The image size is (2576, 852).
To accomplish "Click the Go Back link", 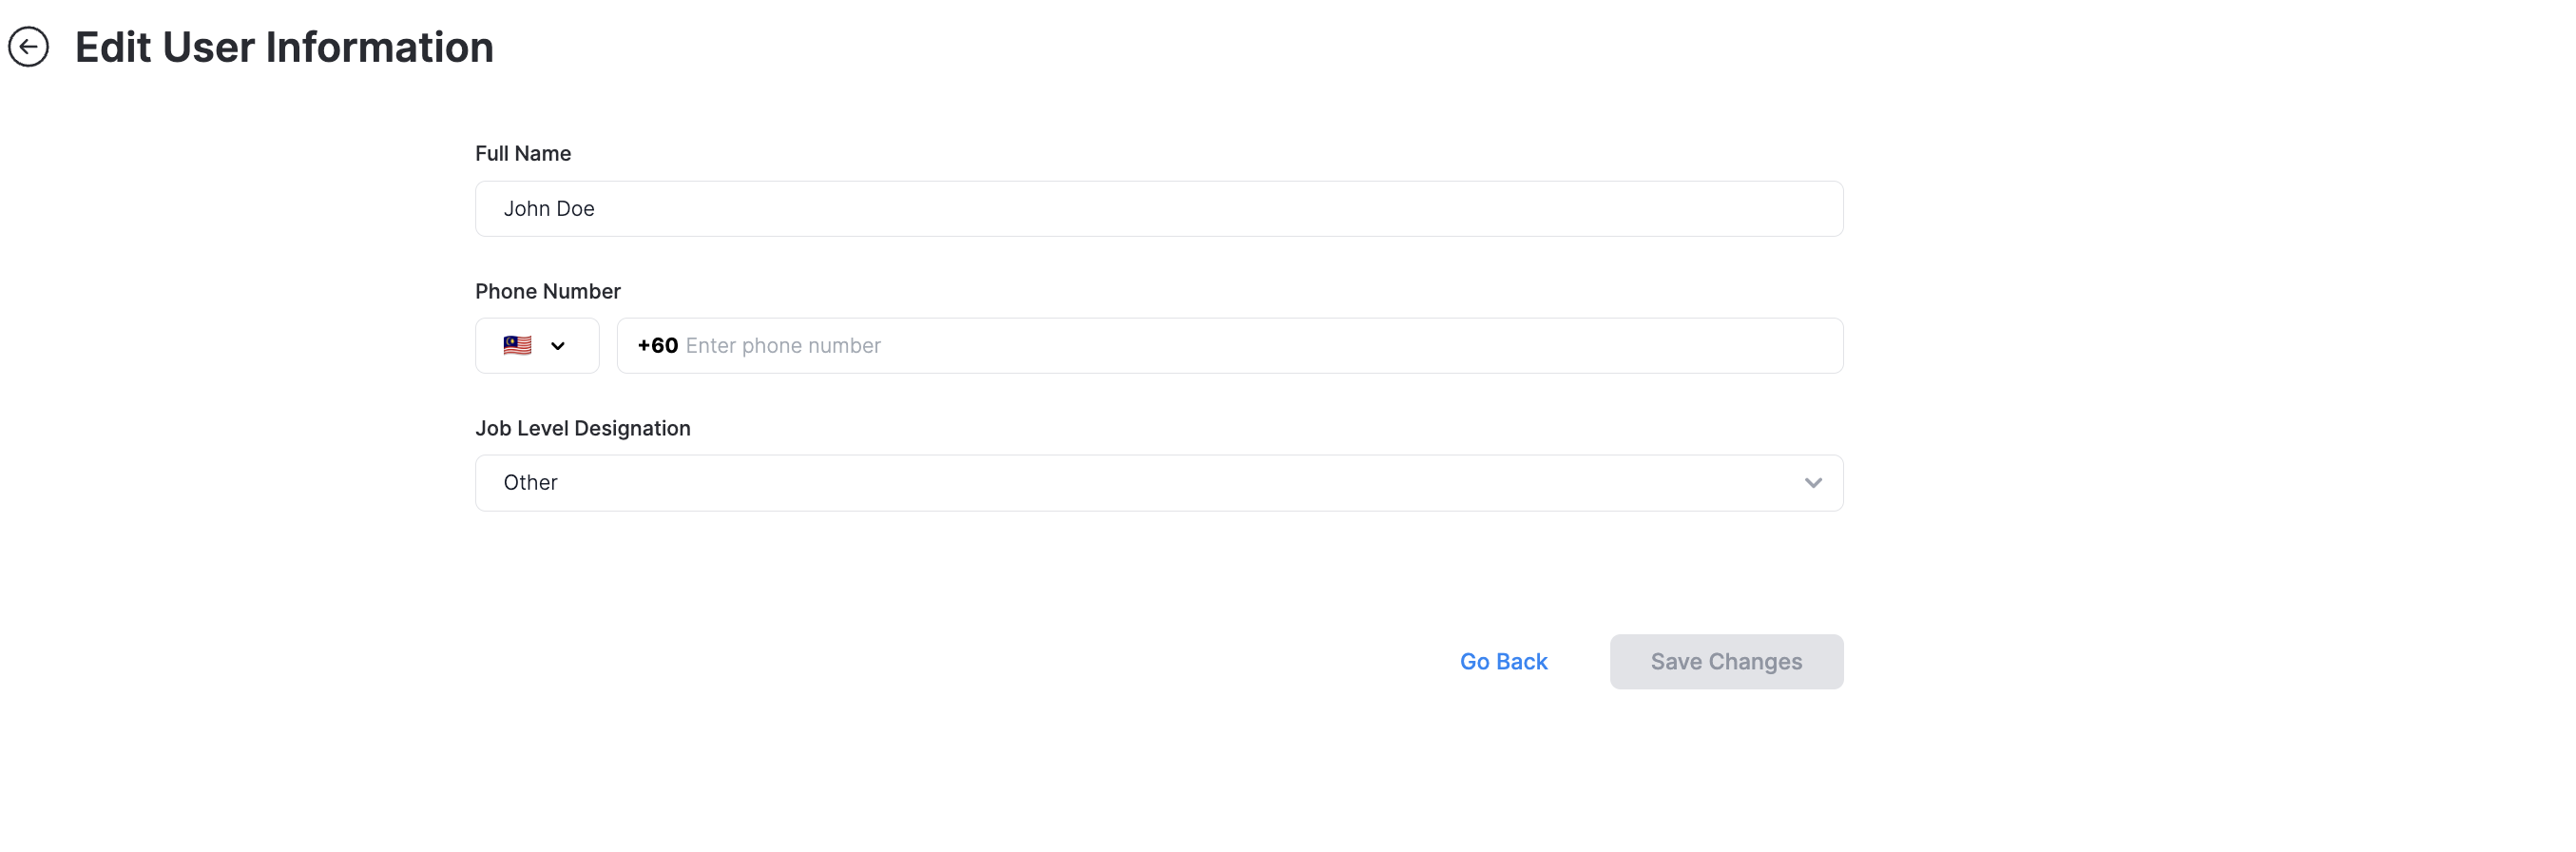I will [x=1503, y=662].
